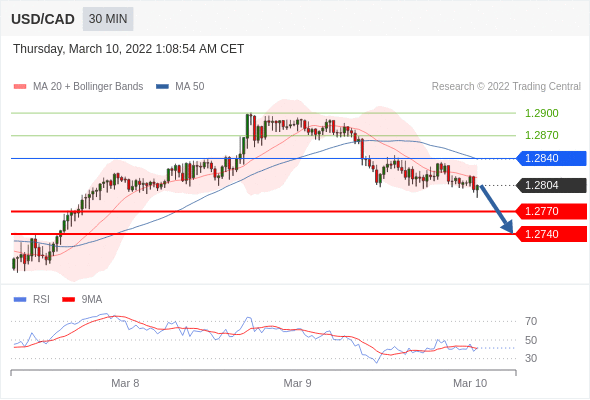Click the Mar 9 date axis label
Screen dimensions: 590x400
[297, 383]
